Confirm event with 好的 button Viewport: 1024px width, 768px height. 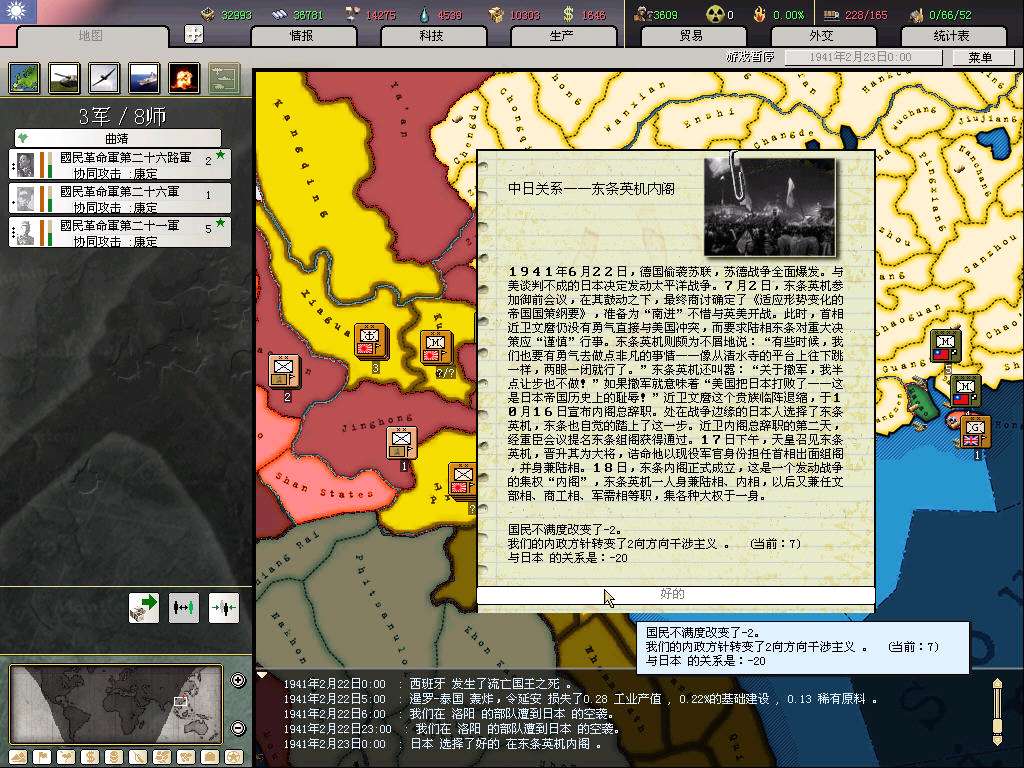pyautogui.click(x=675, y=594)
